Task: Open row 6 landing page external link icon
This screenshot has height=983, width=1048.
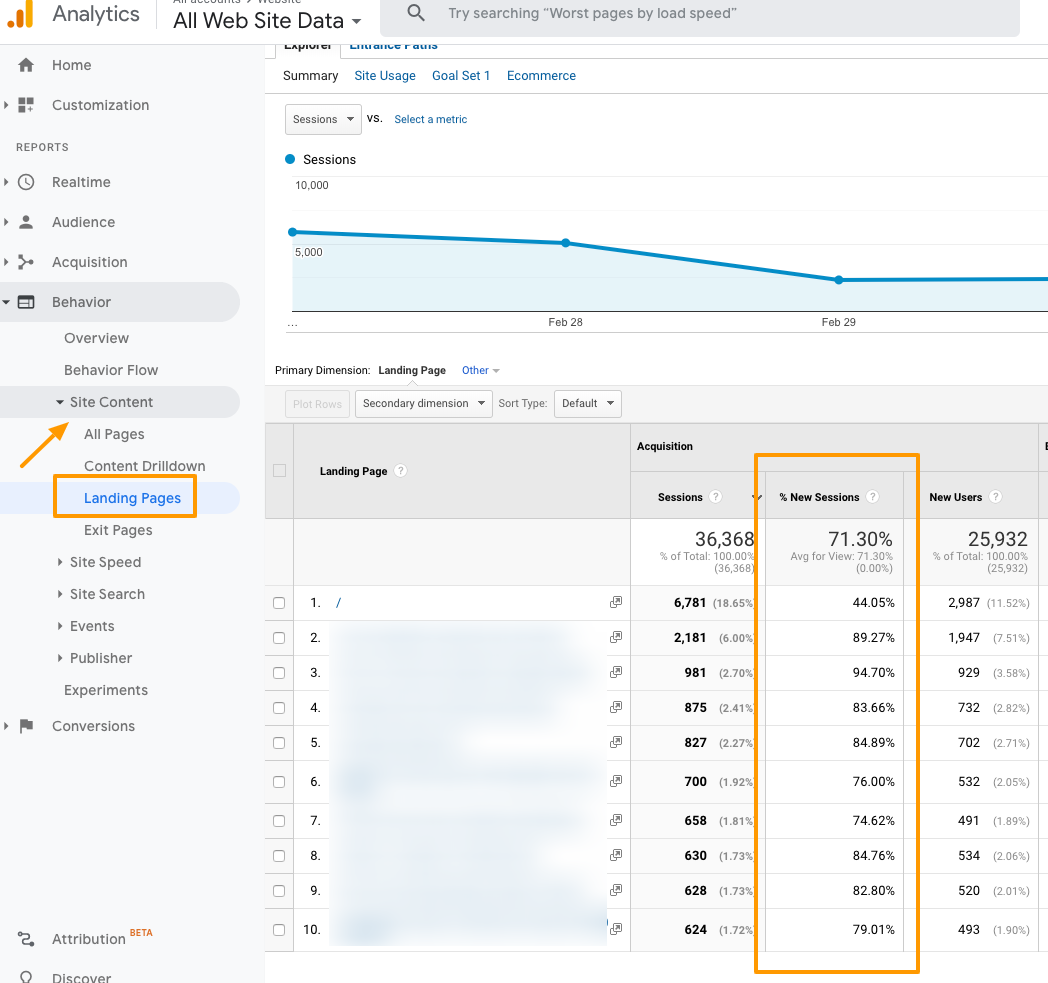Action: 616,781
